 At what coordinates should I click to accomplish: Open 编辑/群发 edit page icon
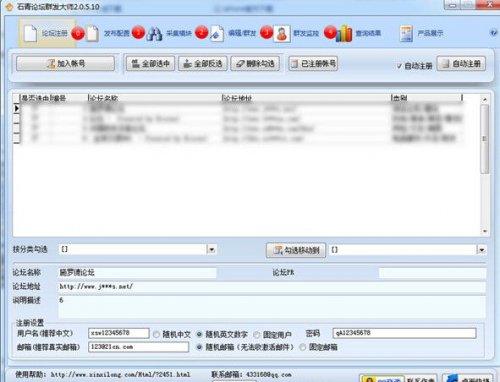point(217,34)
